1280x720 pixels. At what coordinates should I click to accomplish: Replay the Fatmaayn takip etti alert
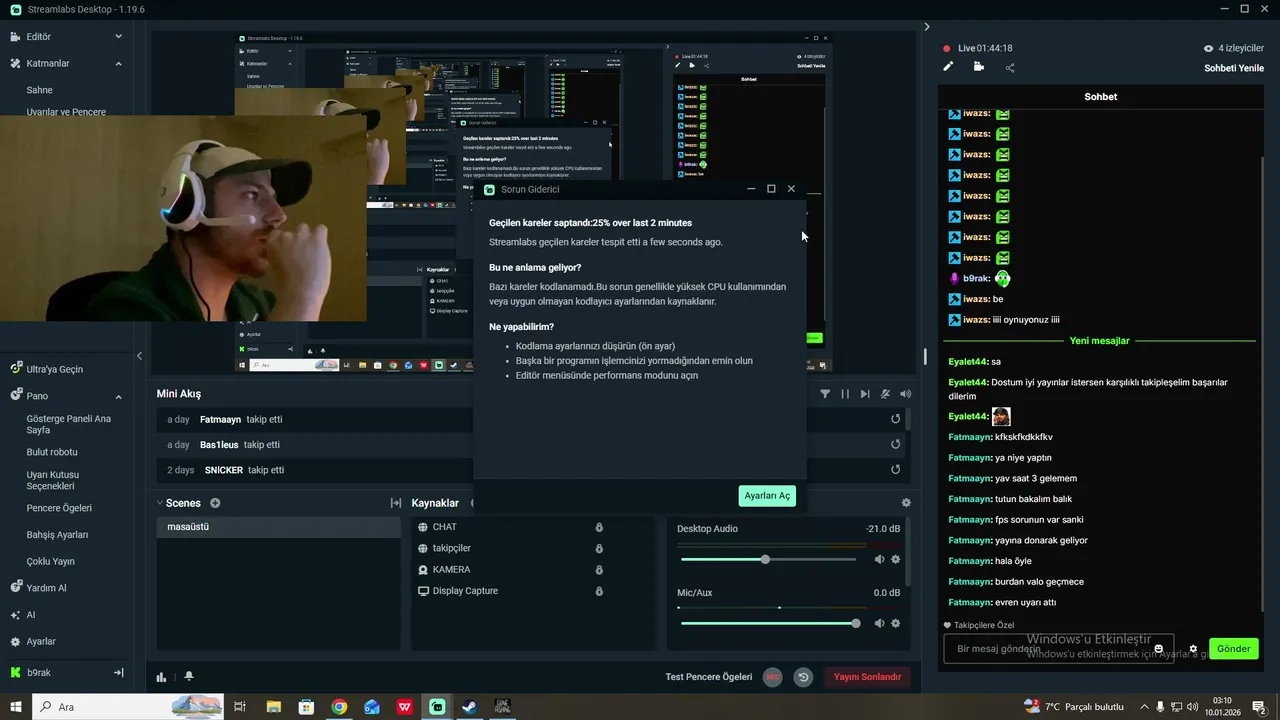tap(896, 419)
